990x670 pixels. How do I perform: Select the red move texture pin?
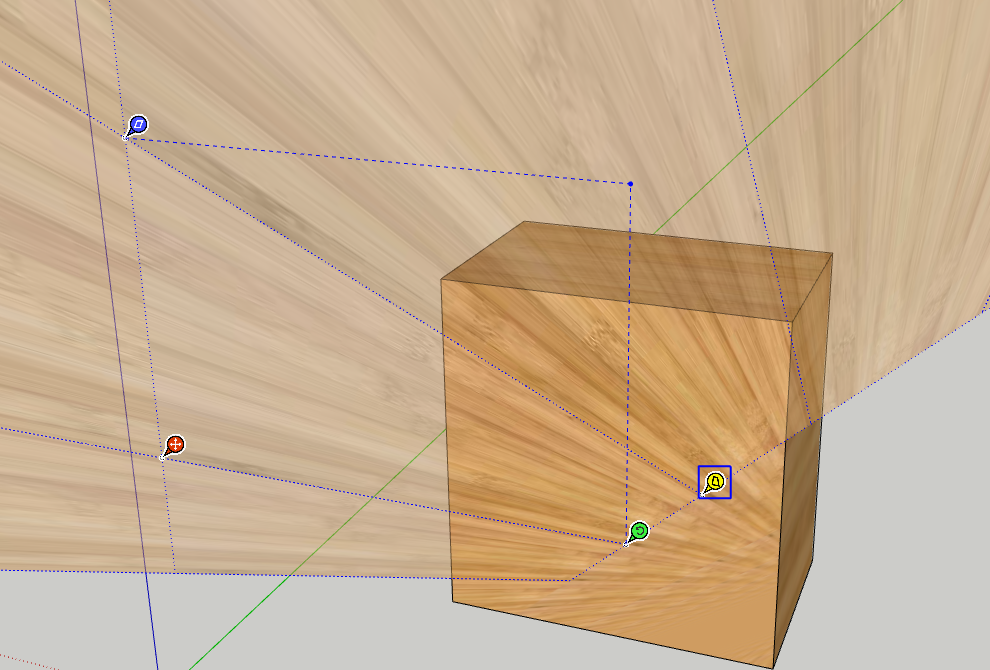click(174, 445)
